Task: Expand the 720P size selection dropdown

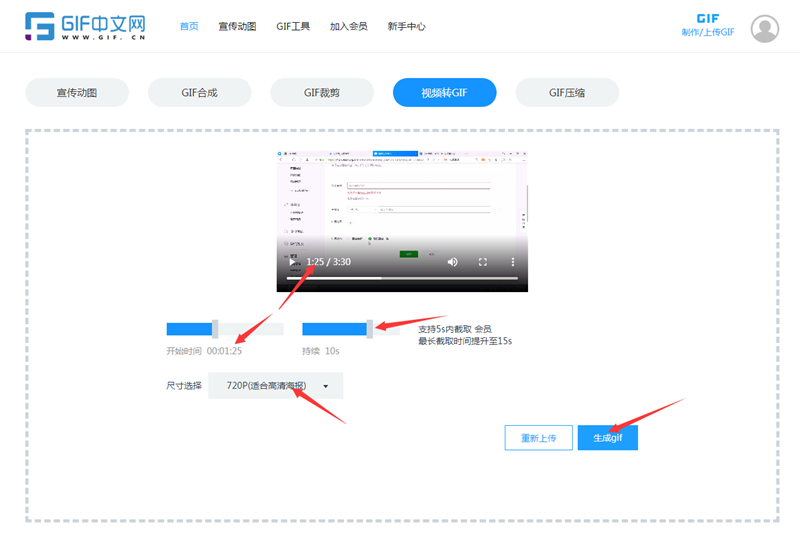Action: 276,385
